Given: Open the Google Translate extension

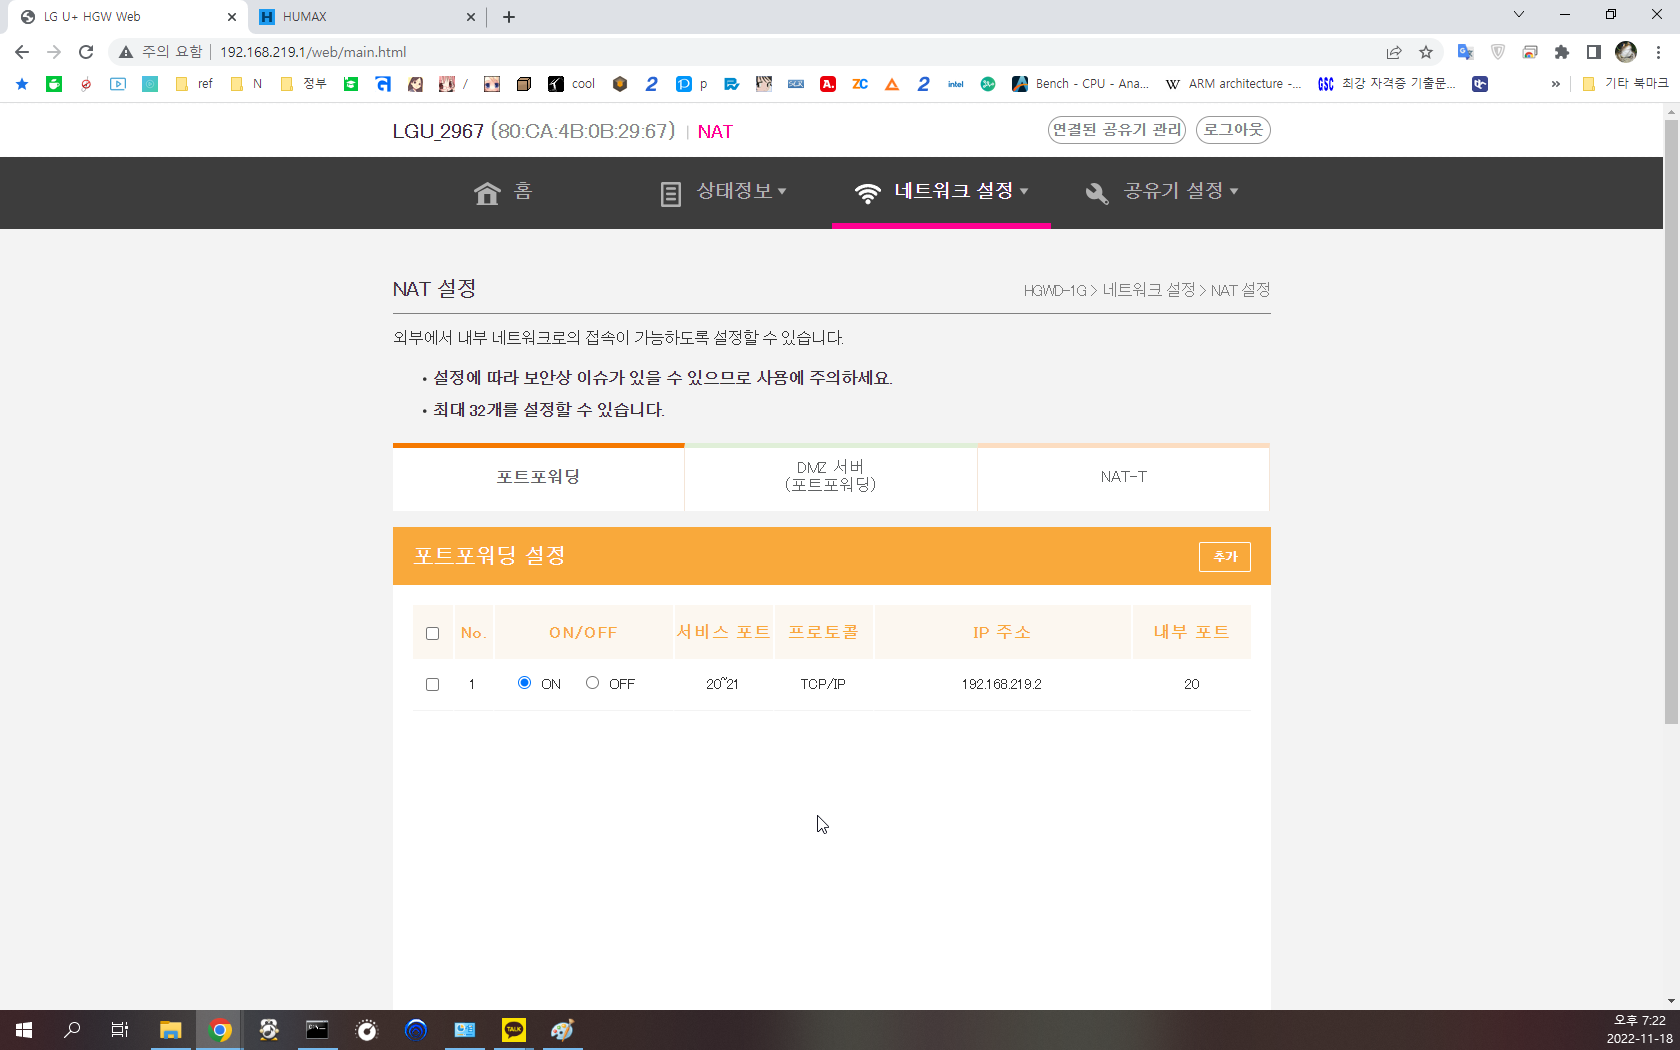Looking at the screenshot, I should pyautogui.click(x=1465, y=52).
